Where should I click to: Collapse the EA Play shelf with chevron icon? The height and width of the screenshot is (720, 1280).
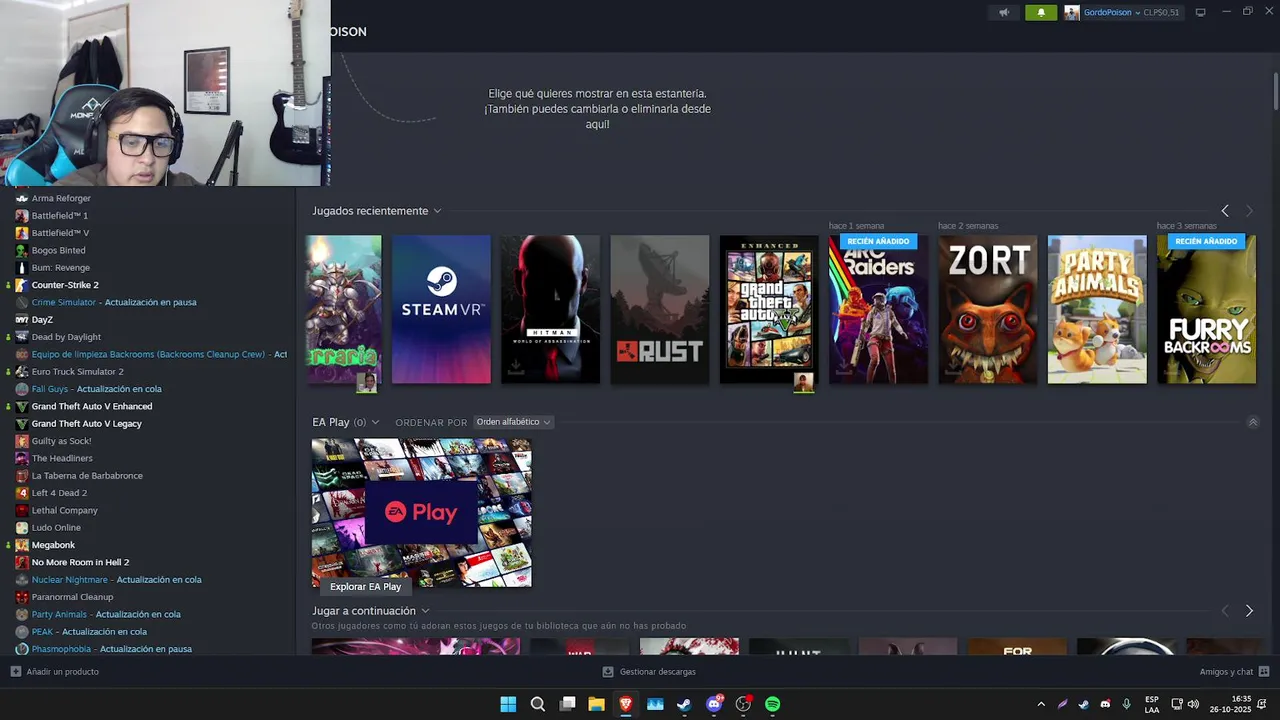(x=1253, y=422)
